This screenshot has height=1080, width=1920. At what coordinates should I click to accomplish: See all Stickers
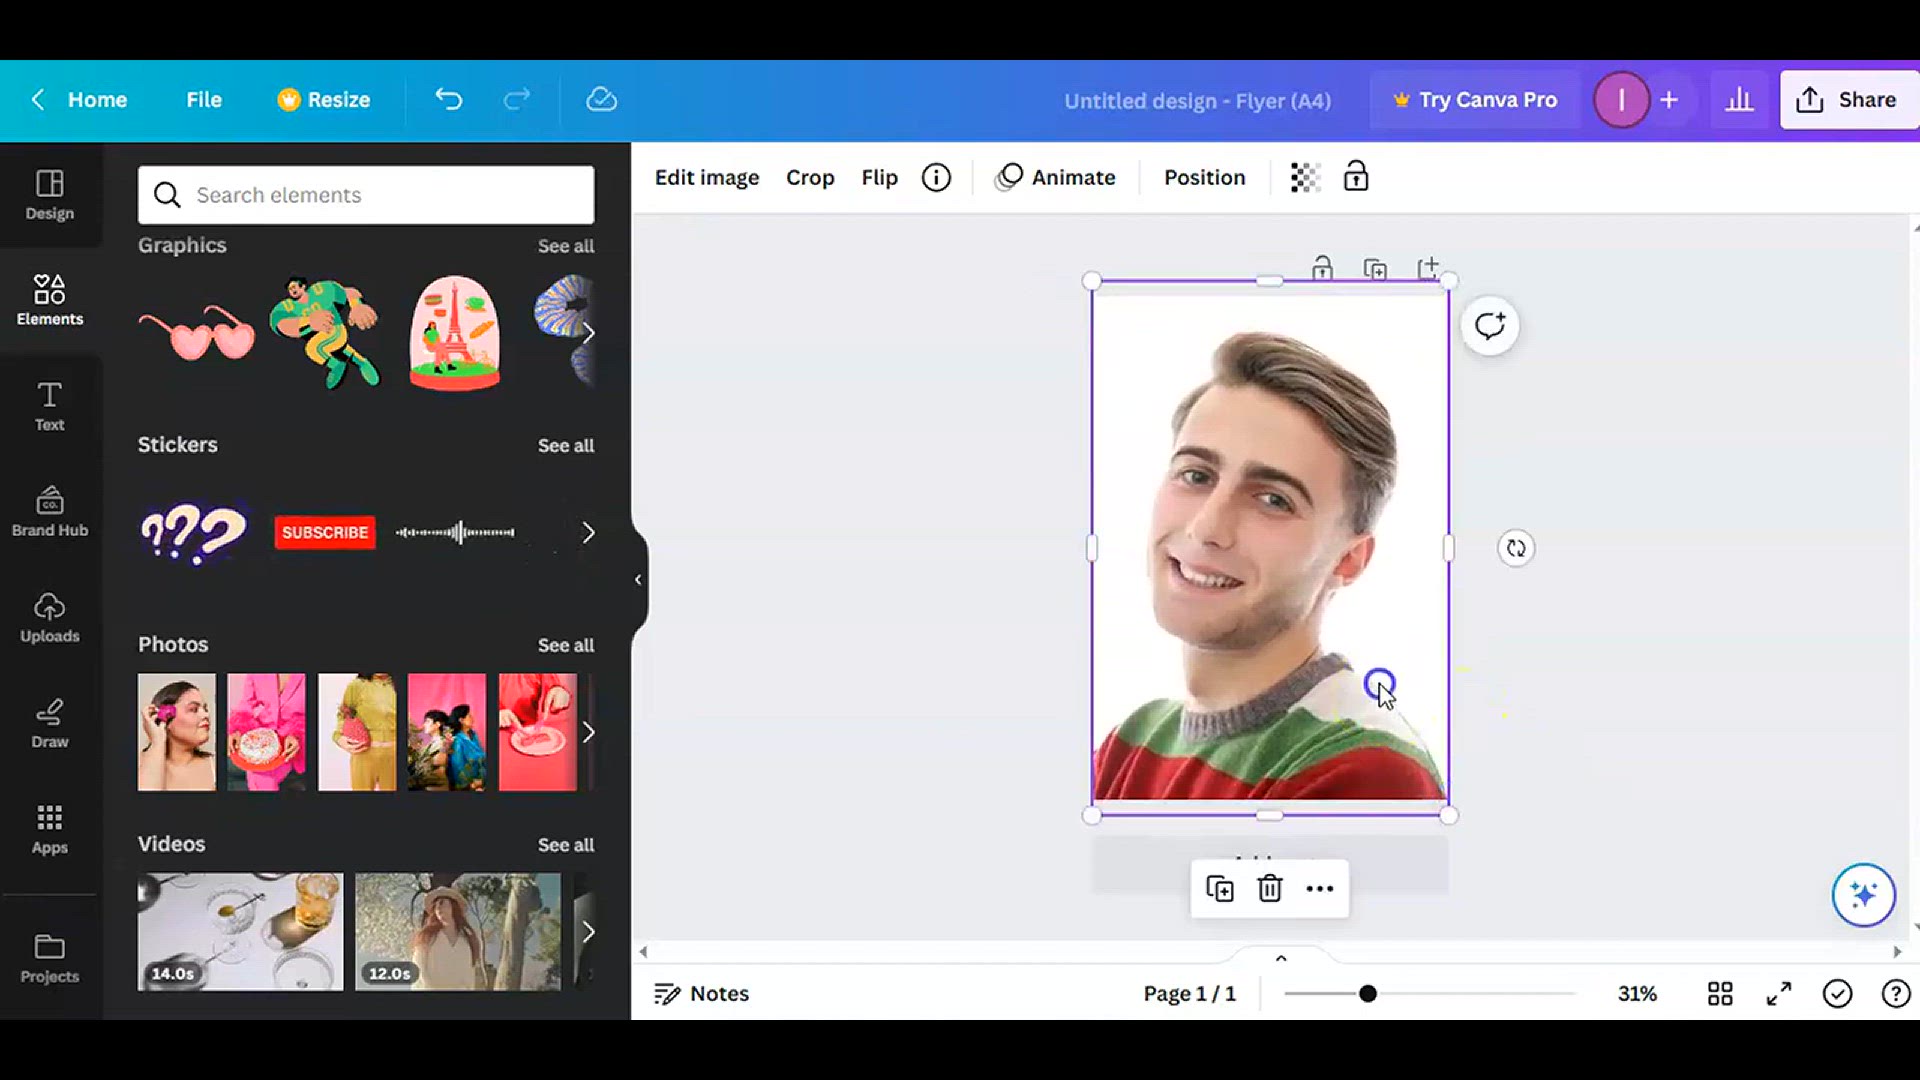coord(566,446)
